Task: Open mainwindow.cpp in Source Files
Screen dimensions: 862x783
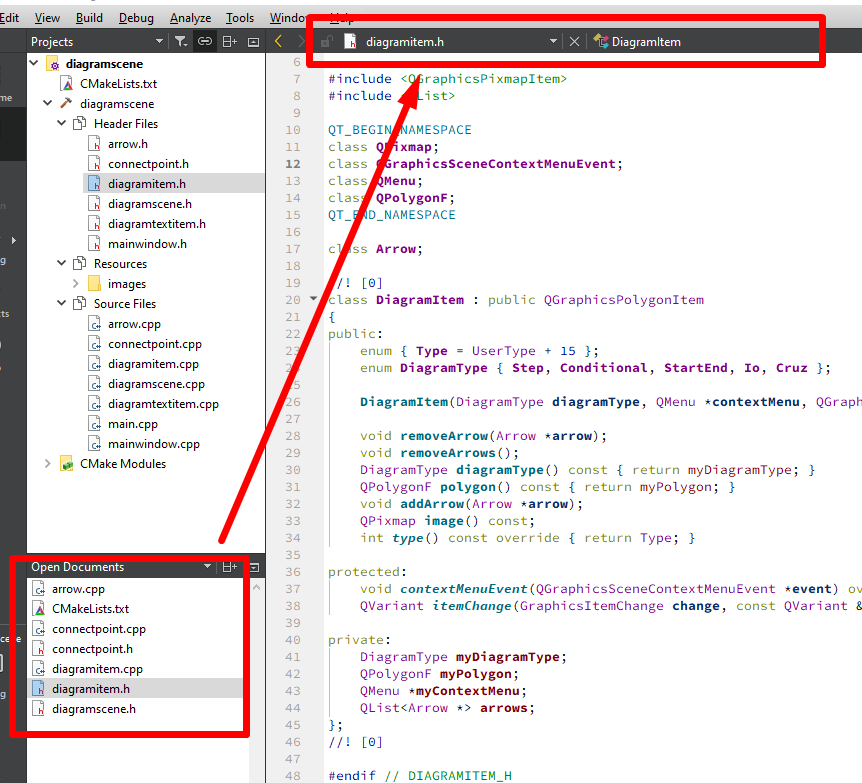Action: pos(154,444)
